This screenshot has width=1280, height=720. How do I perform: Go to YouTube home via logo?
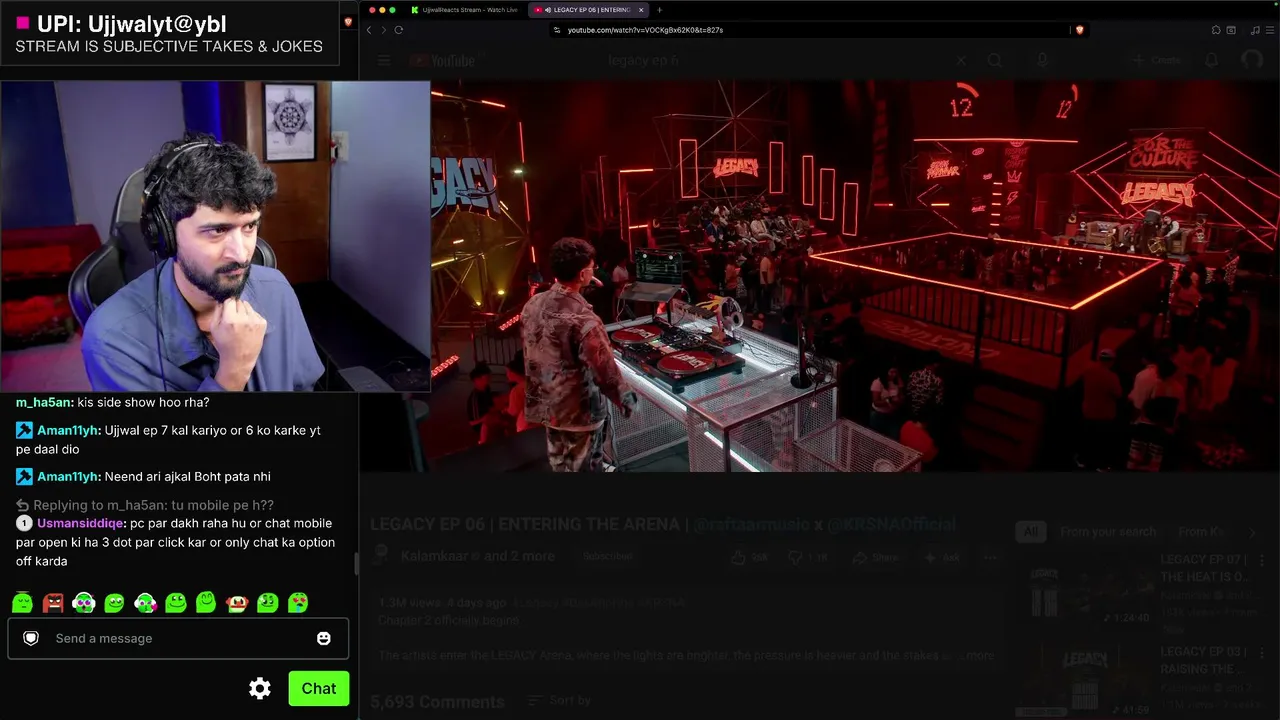443,60
